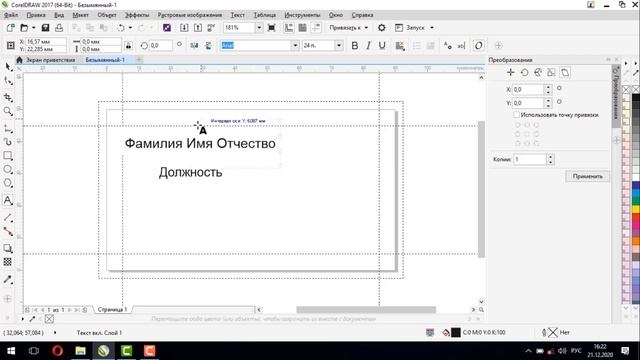Click the horizontal scrollbar thumb
The height and width of the screenshot is (360, 640).
coord(366,310)
